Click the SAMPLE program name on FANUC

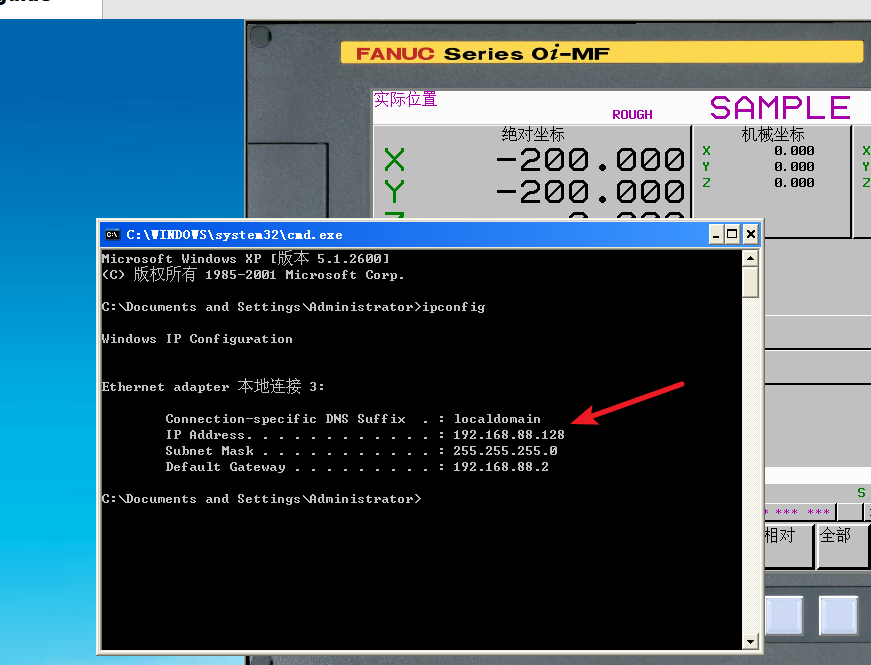tap(780, 107)
